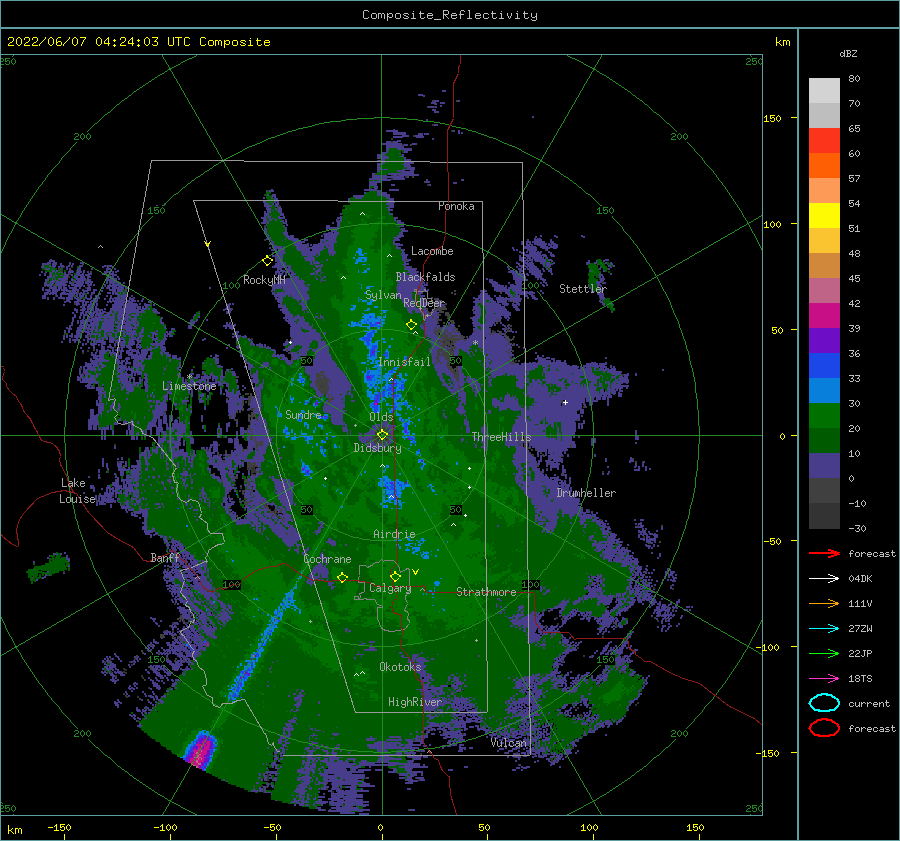Click the dBZ legend heading
Image resolution: width=900 pixels, height=841 pixels.
tap(848, 53)
